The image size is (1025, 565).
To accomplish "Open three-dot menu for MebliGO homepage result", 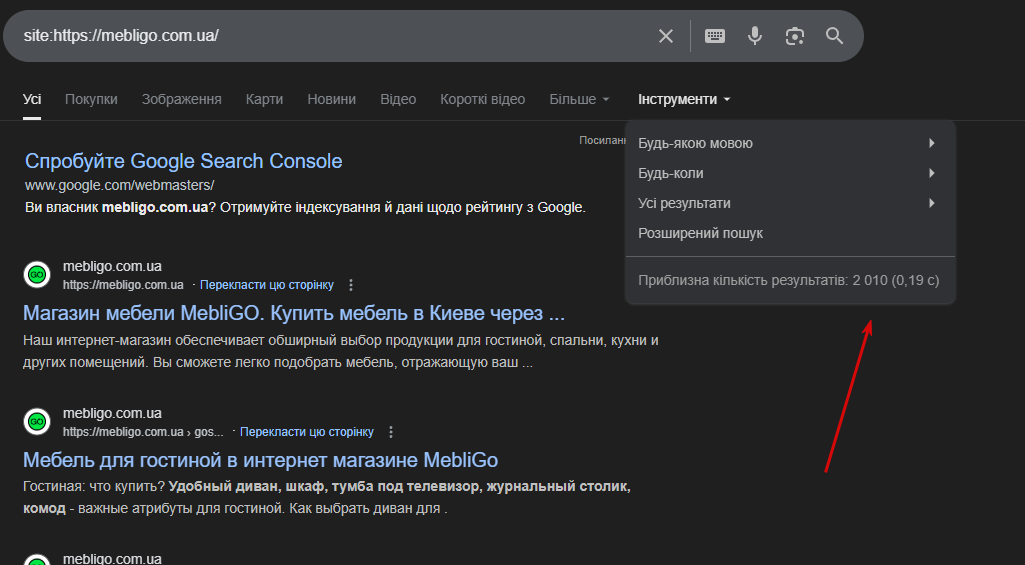I will point(351,285).
